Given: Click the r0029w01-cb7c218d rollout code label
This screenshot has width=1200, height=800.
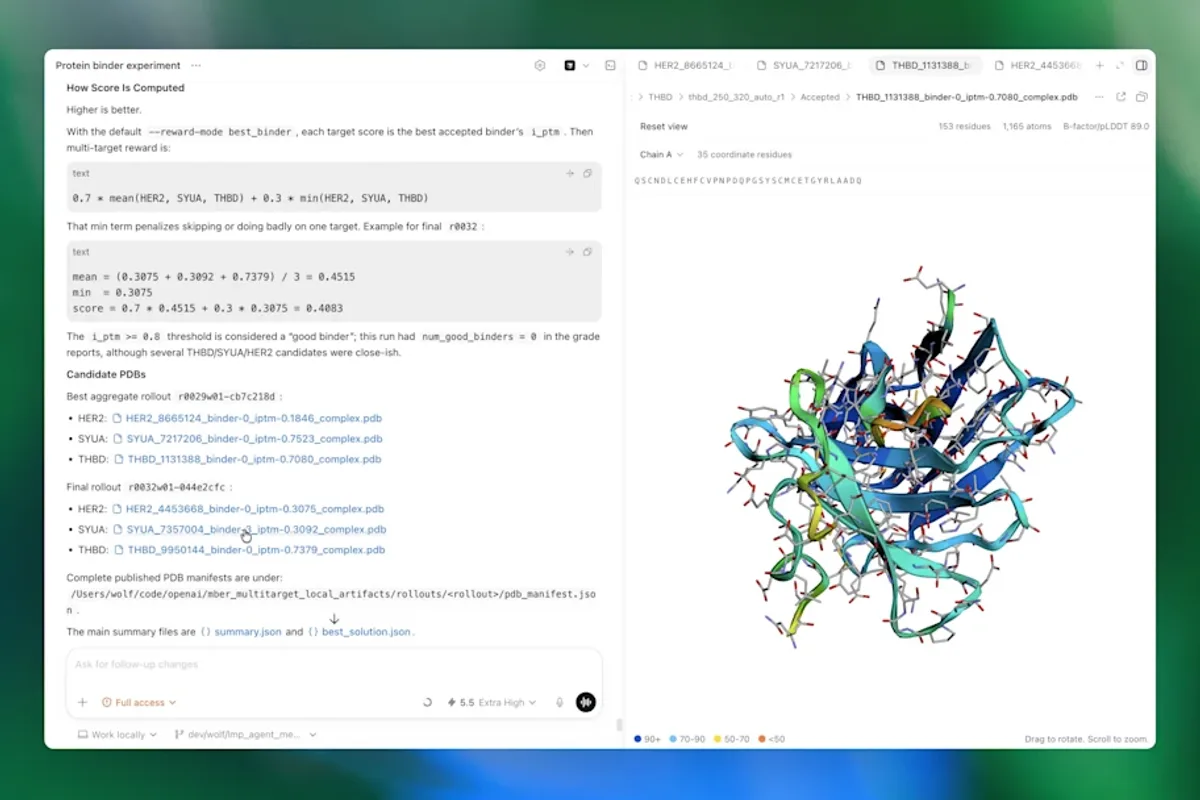Looking at the screenshot, I should coord(226,397).
